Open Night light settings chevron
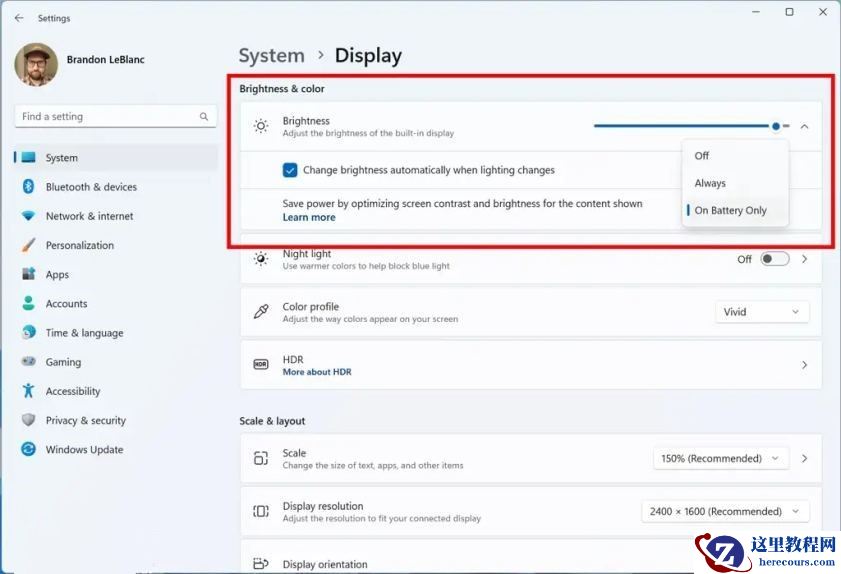The image size is (841, 574). click(804, 259)
